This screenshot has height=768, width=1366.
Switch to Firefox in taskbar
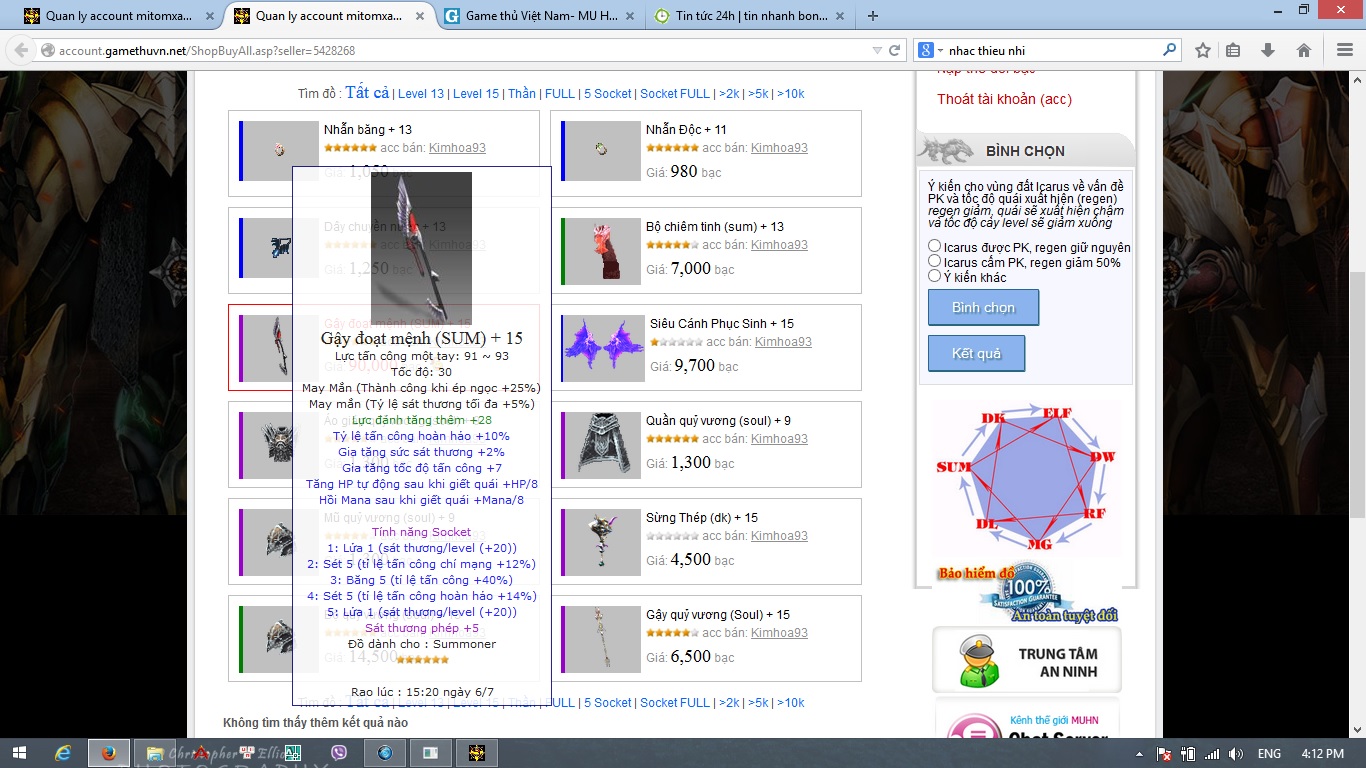(x=109, y=753)
